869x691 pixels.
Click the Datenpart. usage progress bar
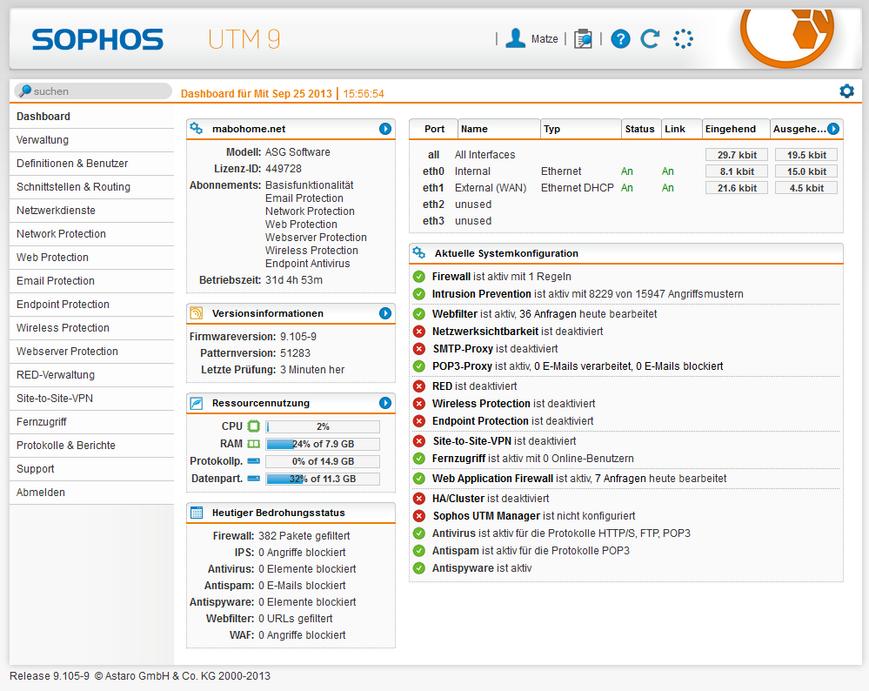point(323,479)
